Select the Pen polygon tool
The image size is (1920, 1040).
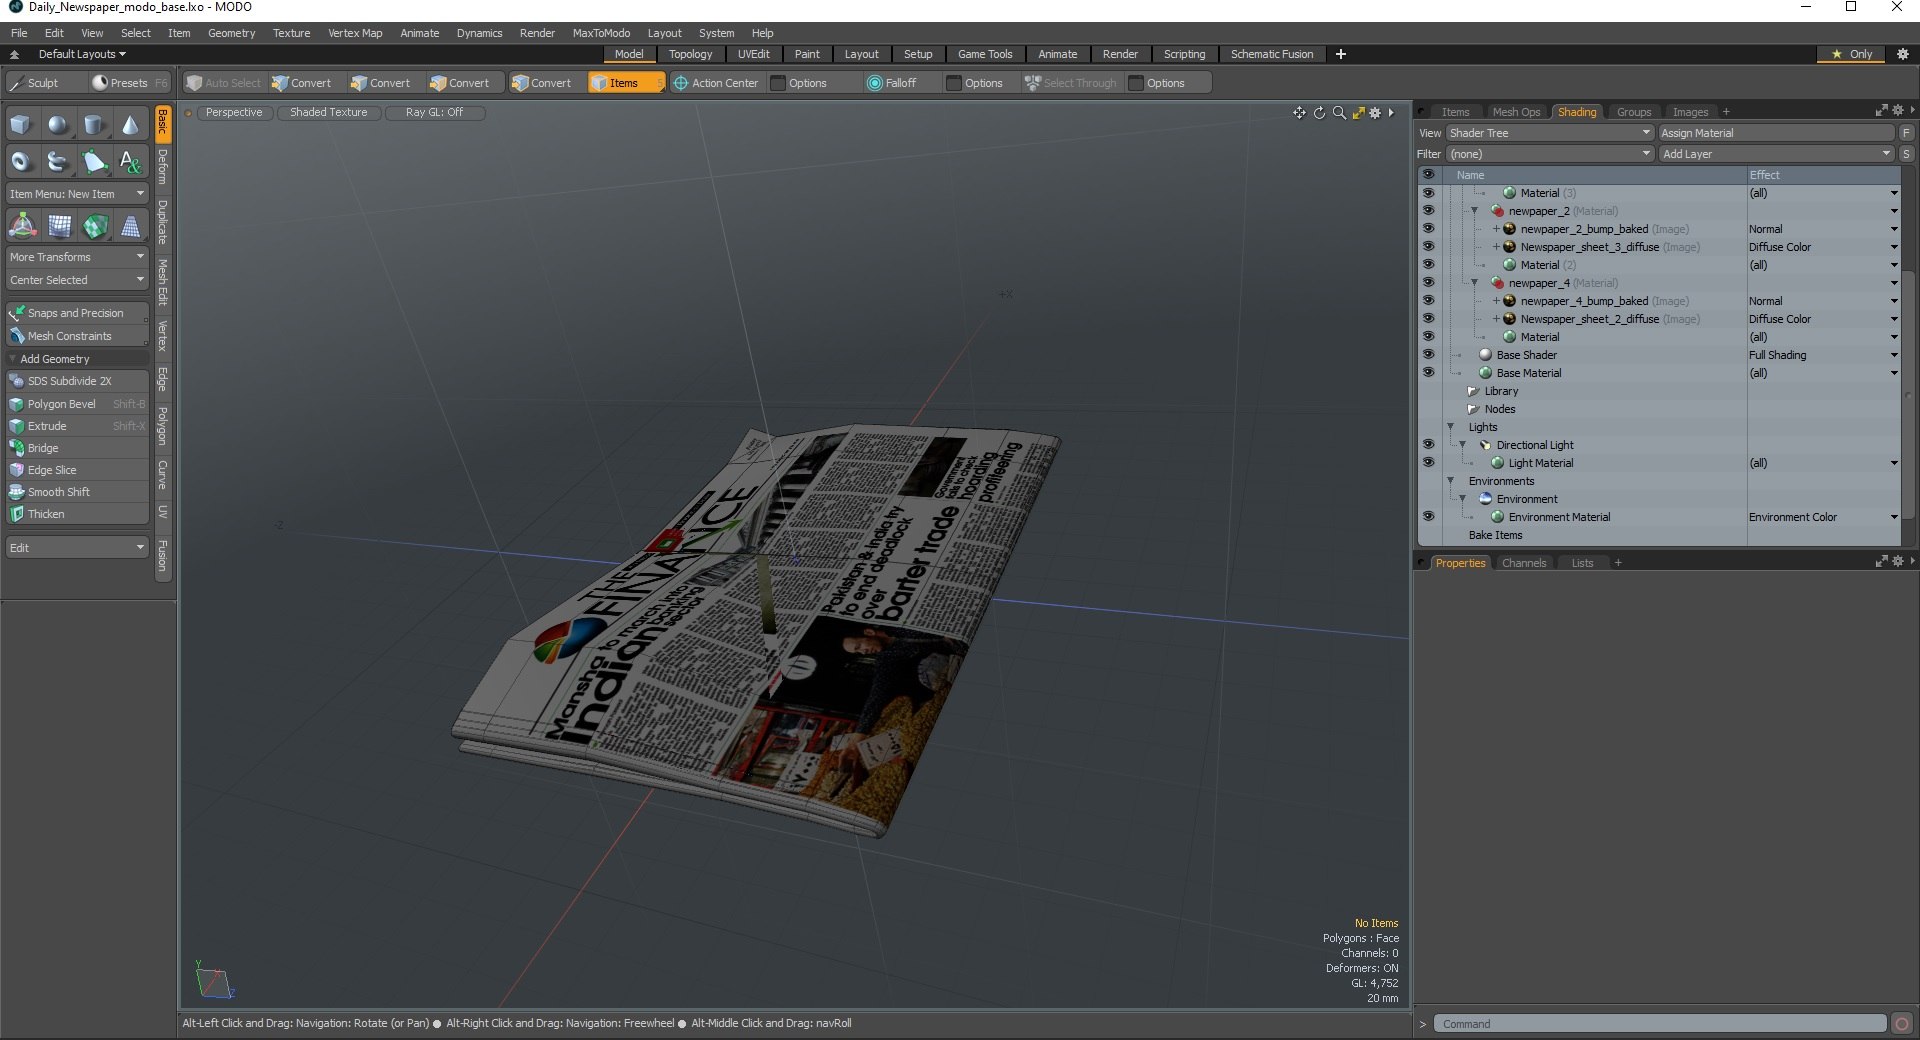click(x=94, y=161)
